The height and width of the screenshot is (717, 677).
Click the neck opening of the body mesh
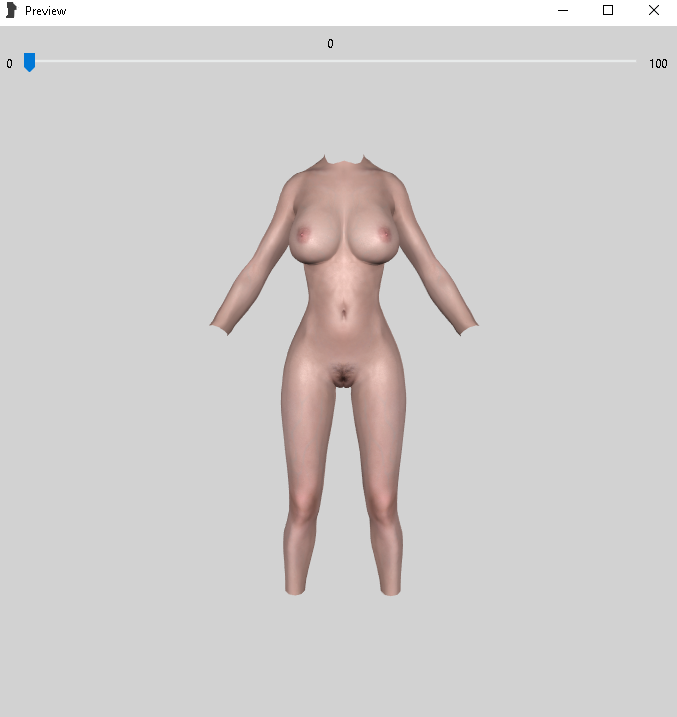pos(344,161)
